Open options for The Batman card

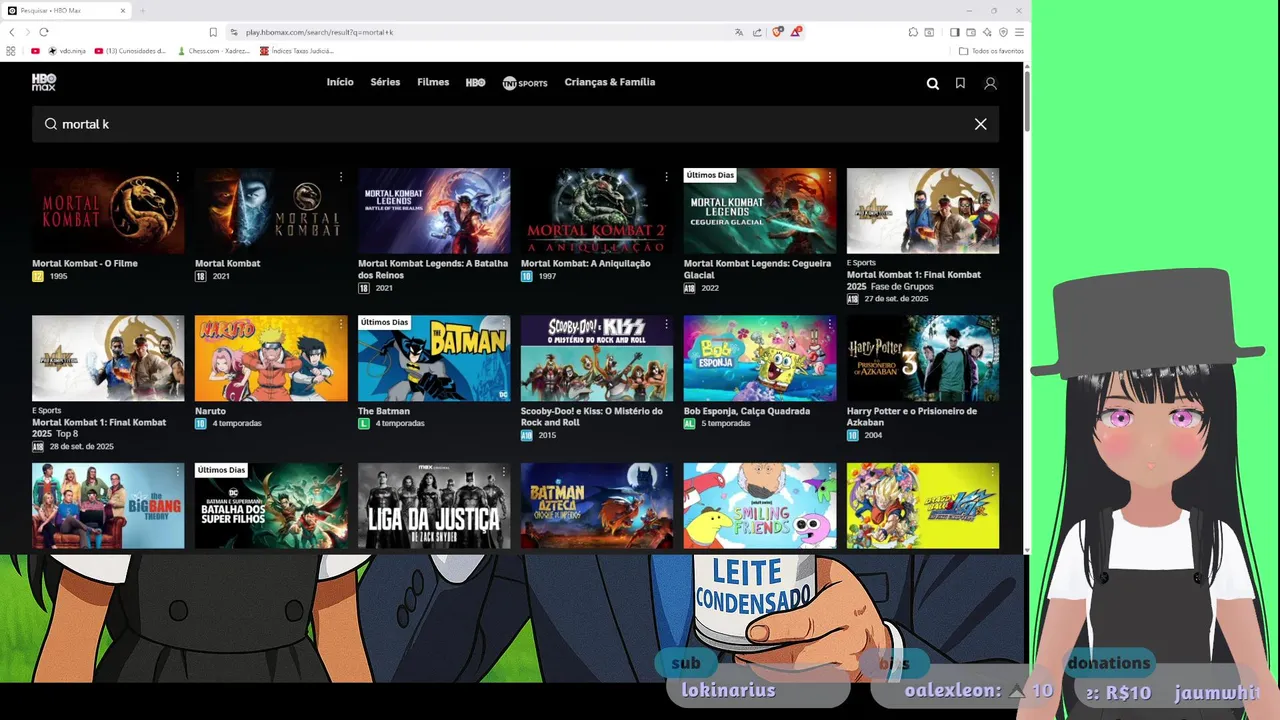point(504,325)
